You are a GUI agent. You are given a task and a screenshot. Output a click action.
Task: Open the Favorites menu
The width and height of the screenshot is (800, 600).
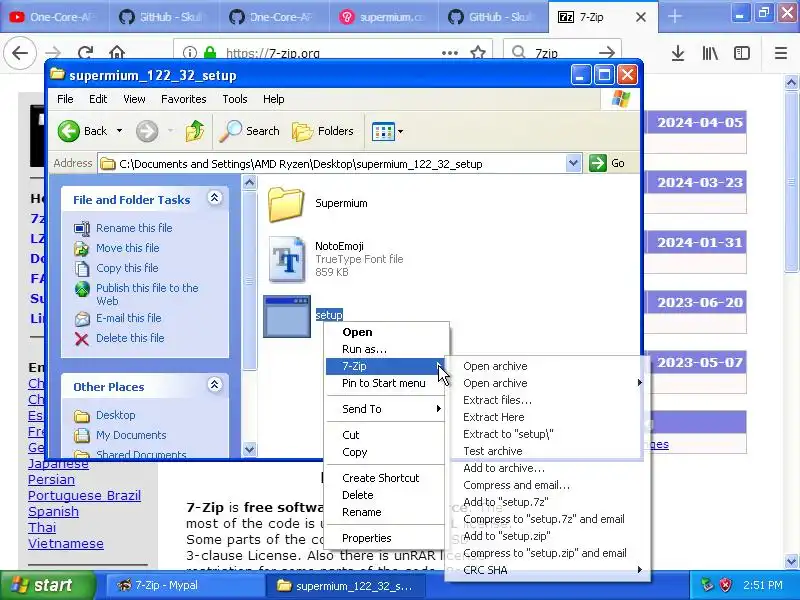coord(184,99)
